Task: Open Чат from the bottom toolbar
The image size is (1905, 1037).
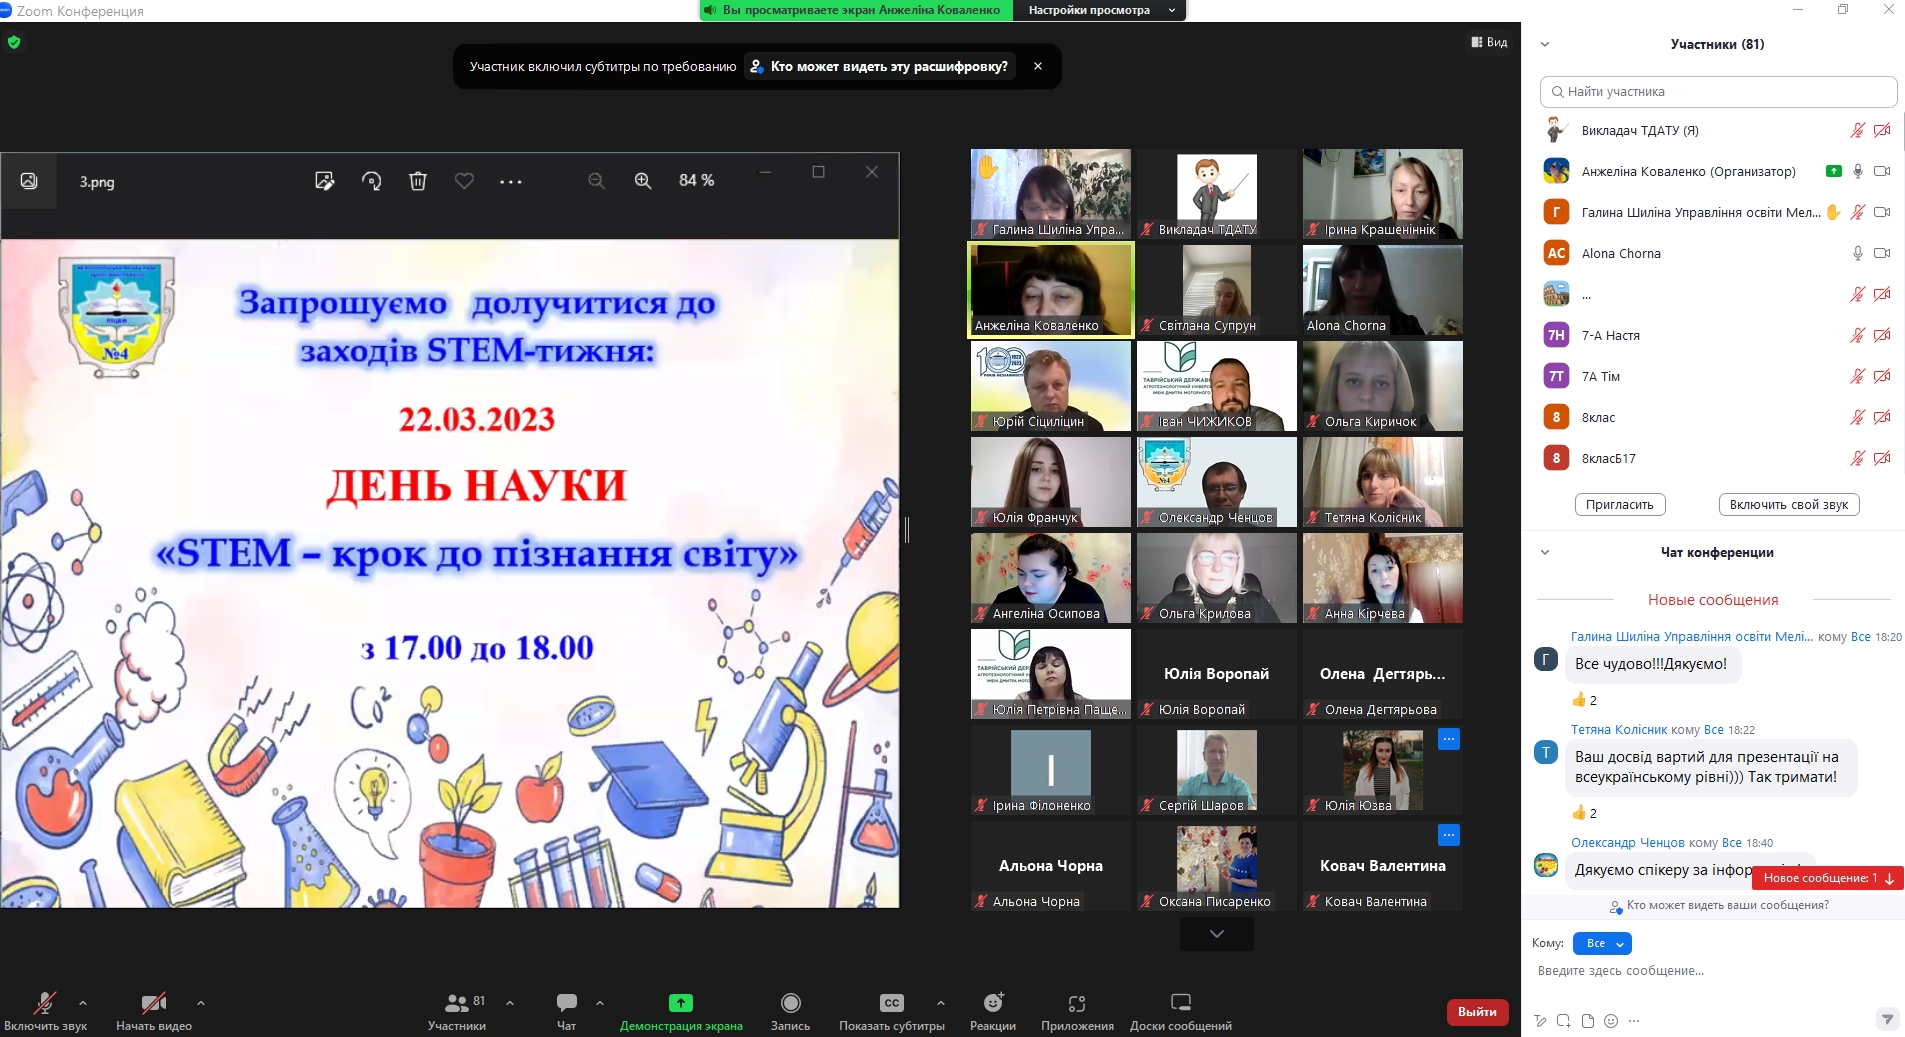Action: click(566, 1011)
